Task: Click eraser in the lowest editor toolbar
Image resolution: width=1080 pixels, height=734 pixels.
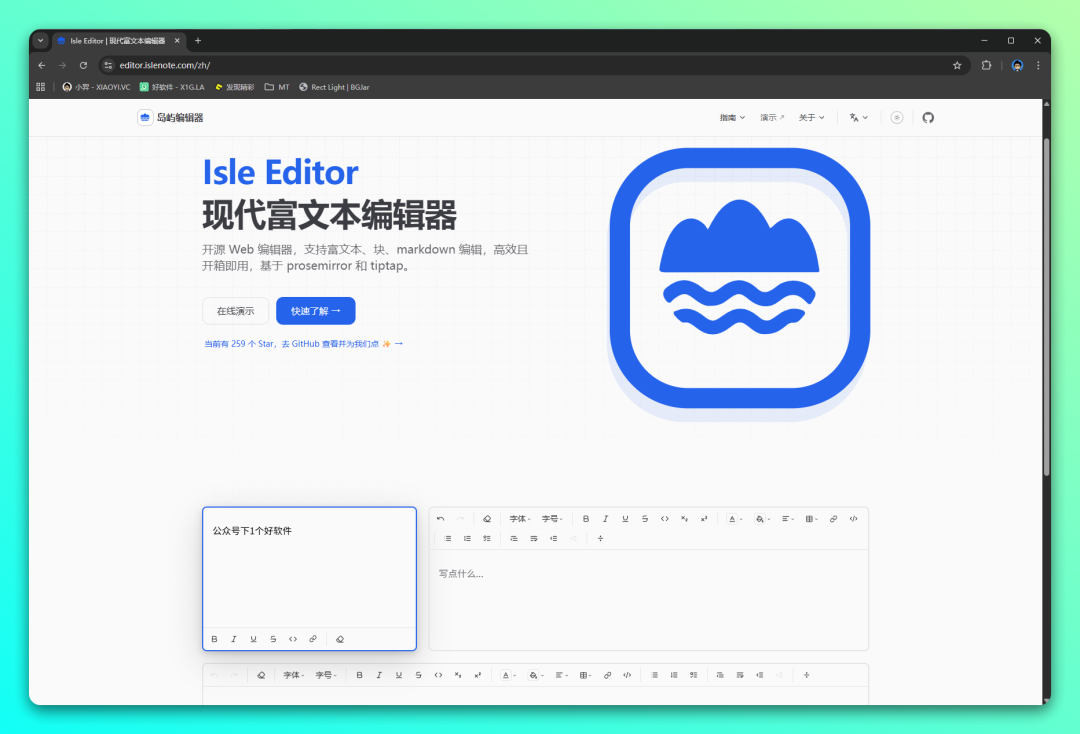Action: point(261,675)
